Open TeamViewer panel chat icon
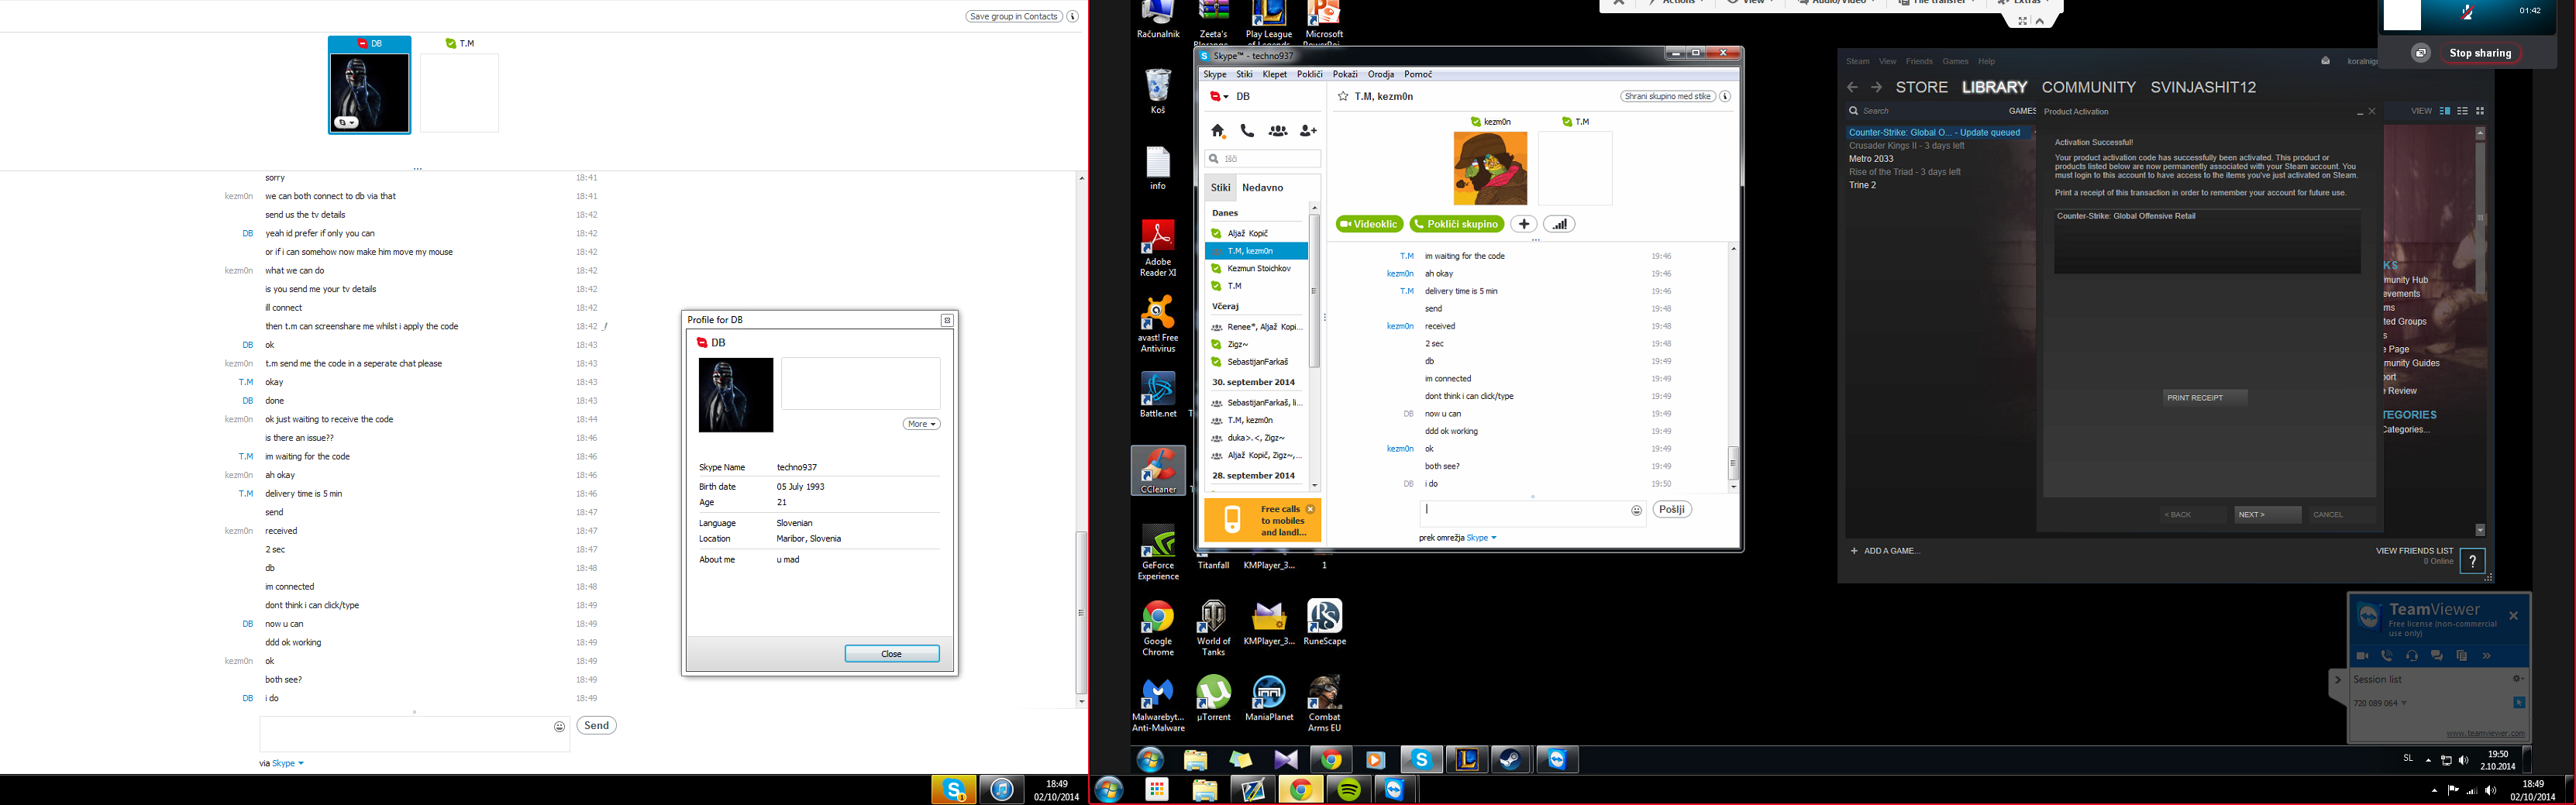This screenshot has height=805, width=2576. pos(2437,656)
